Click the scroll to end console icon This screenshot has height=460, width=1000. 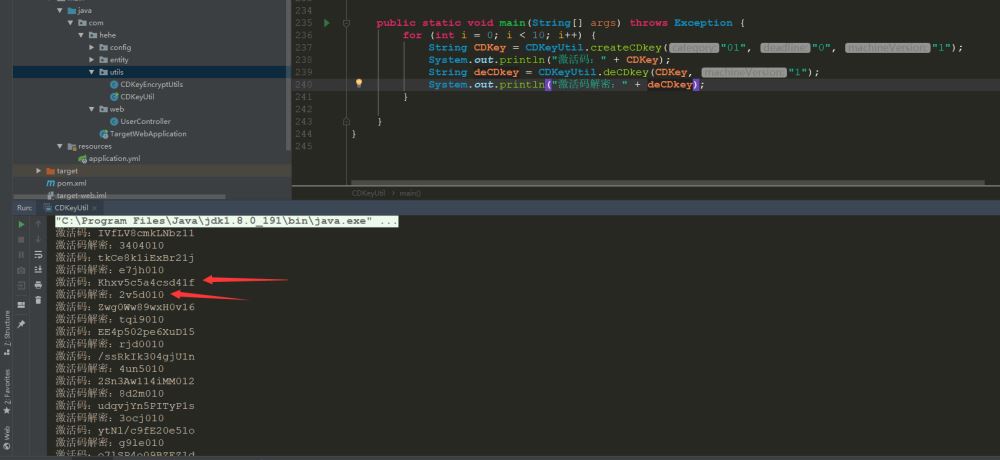click(38, 270)
